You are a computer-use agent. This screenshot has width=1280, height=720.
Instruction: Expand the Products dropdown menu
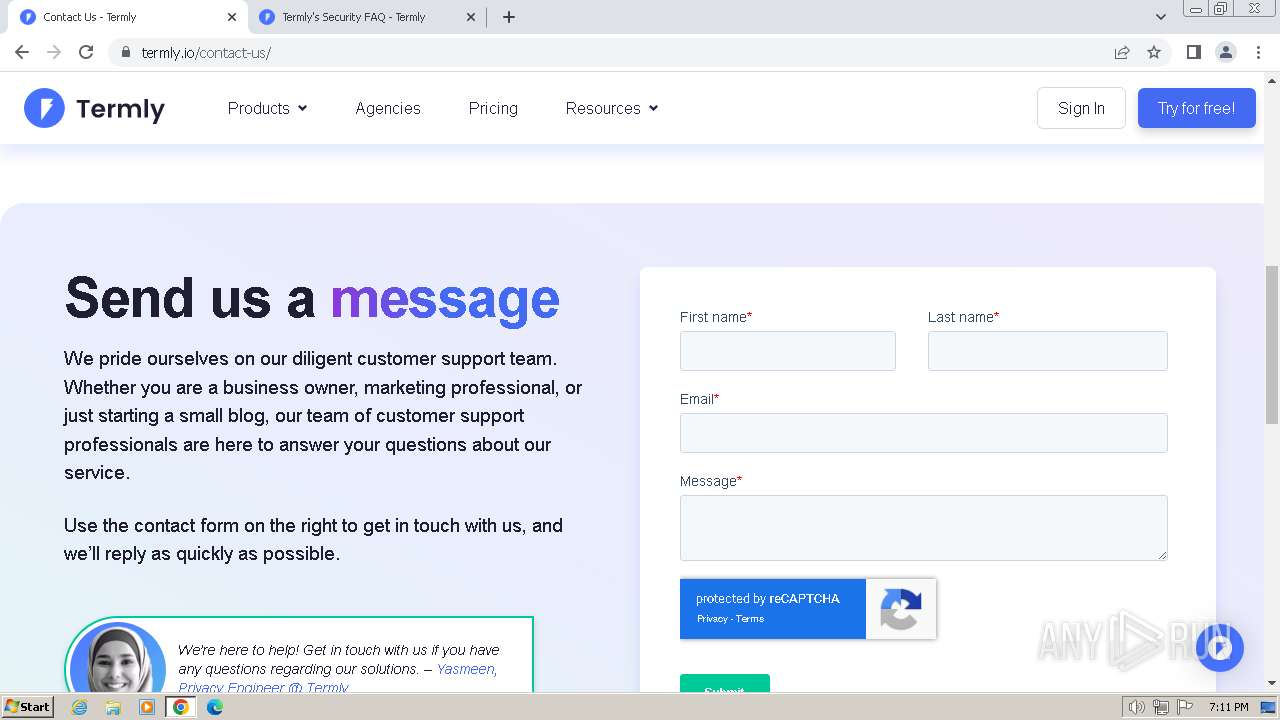[x=267, y=108]
